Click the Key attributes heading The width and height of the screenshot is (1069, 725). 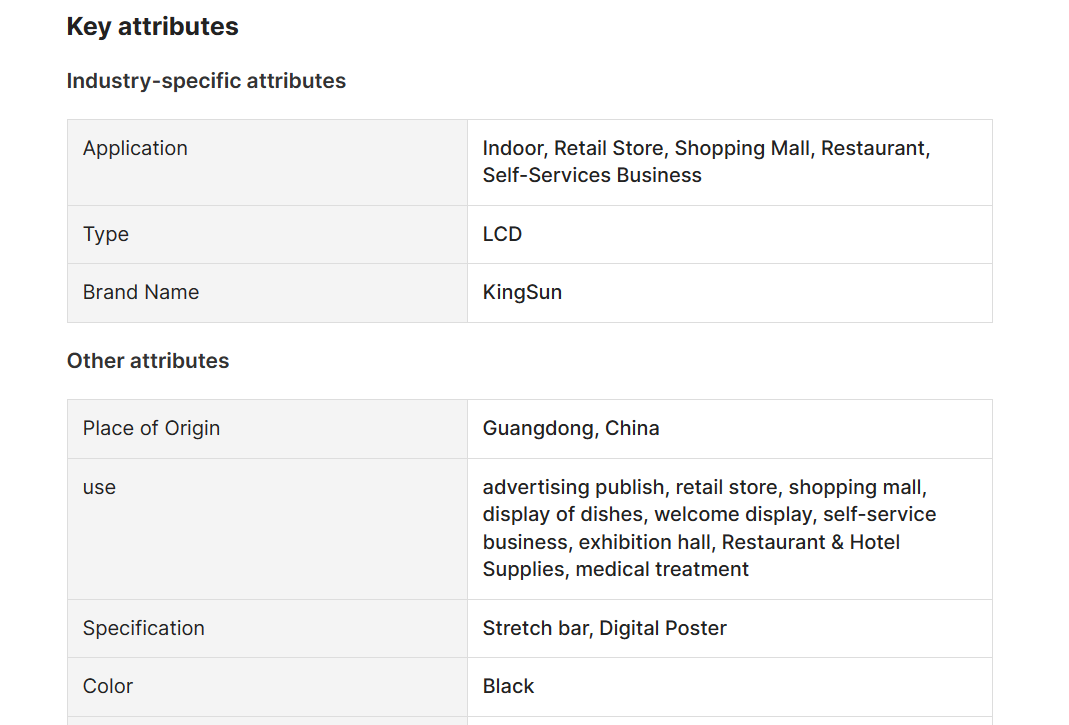[x=153, y=27]
